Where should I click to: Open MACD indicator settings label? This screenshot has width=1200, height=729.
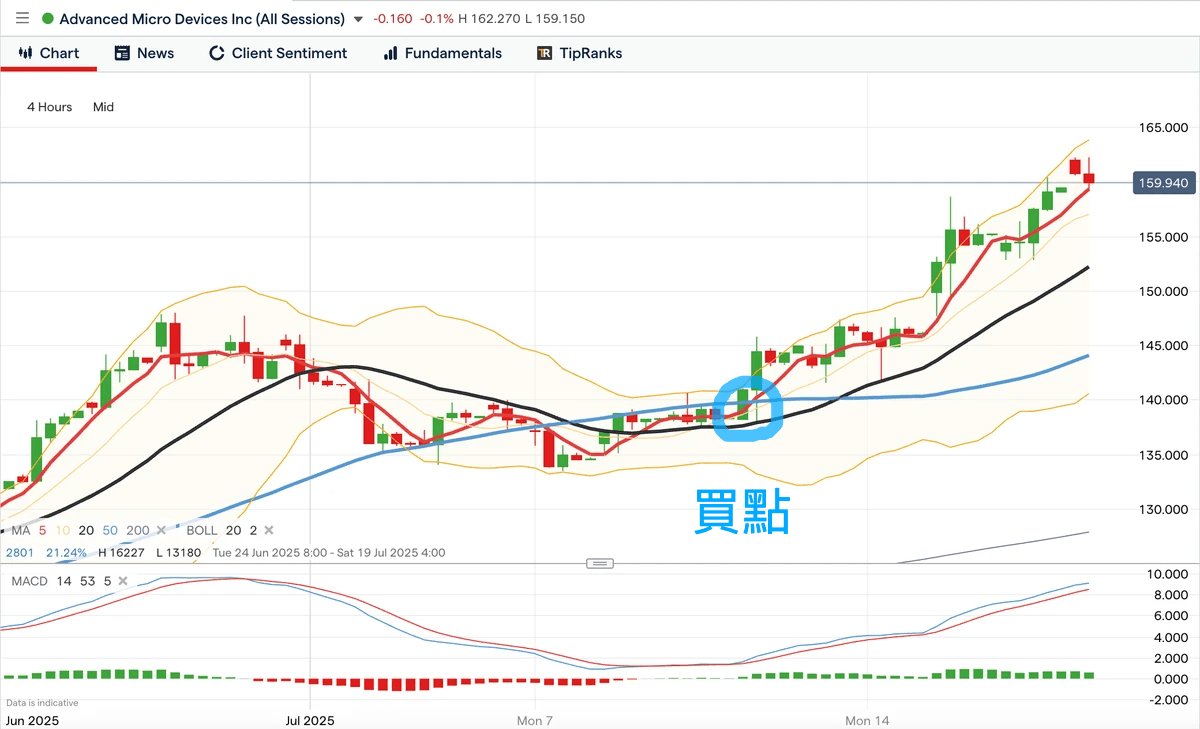29,581
